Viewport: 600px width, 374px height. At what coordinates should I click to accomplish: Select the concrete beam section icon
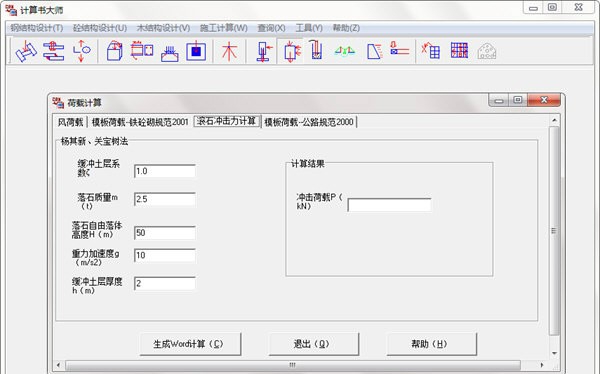[x=142, y=51]
